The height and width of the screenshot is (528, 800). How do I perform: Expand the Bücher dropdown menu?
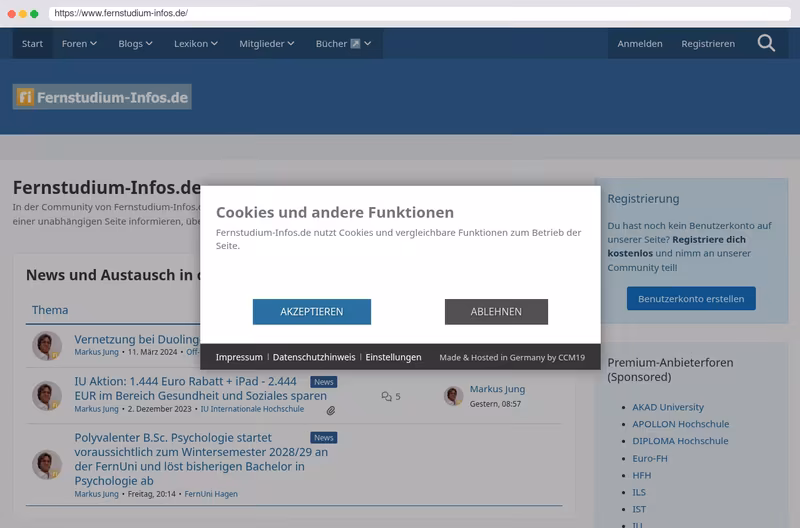pos(343,44)
